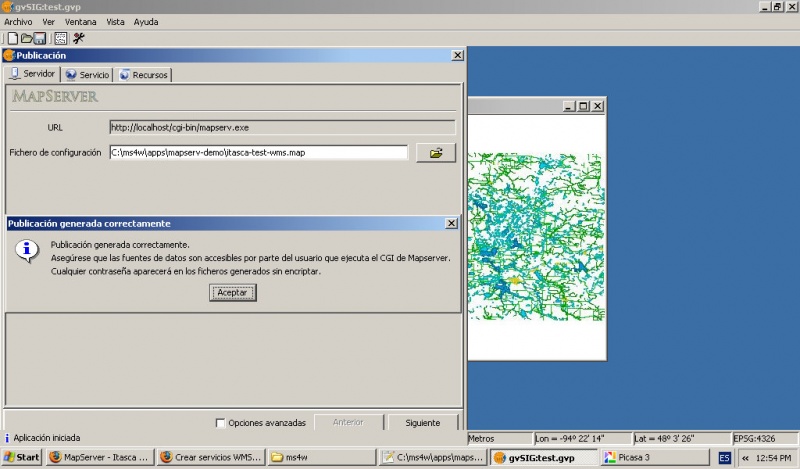Browse for configuration file folder button

(x=435, y=153)
